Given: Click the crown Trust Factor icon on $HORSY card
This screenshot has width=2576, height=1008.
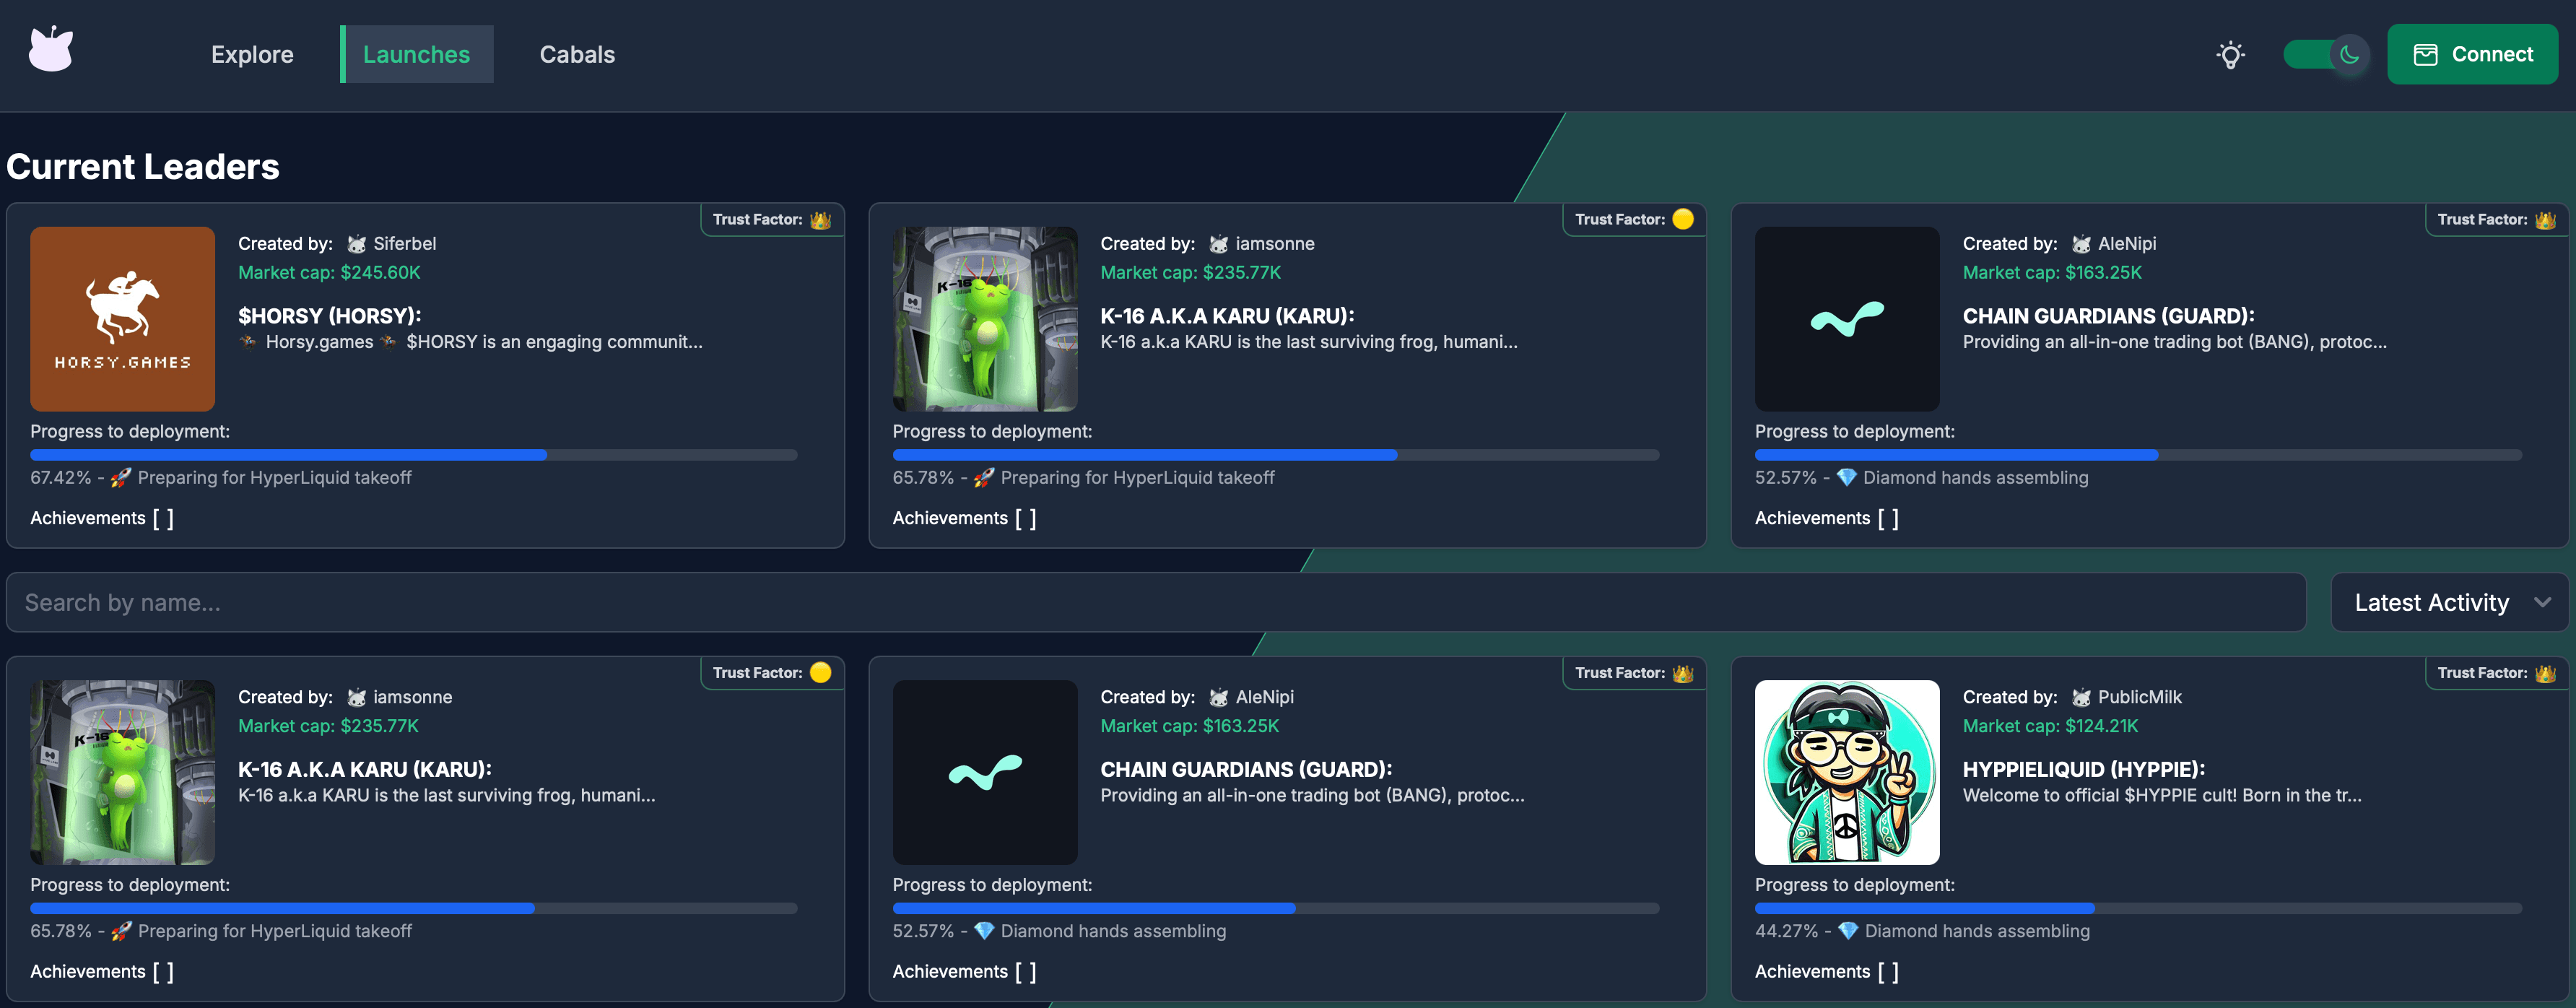Looking at the screenshot, I should [x=821, y=220].
